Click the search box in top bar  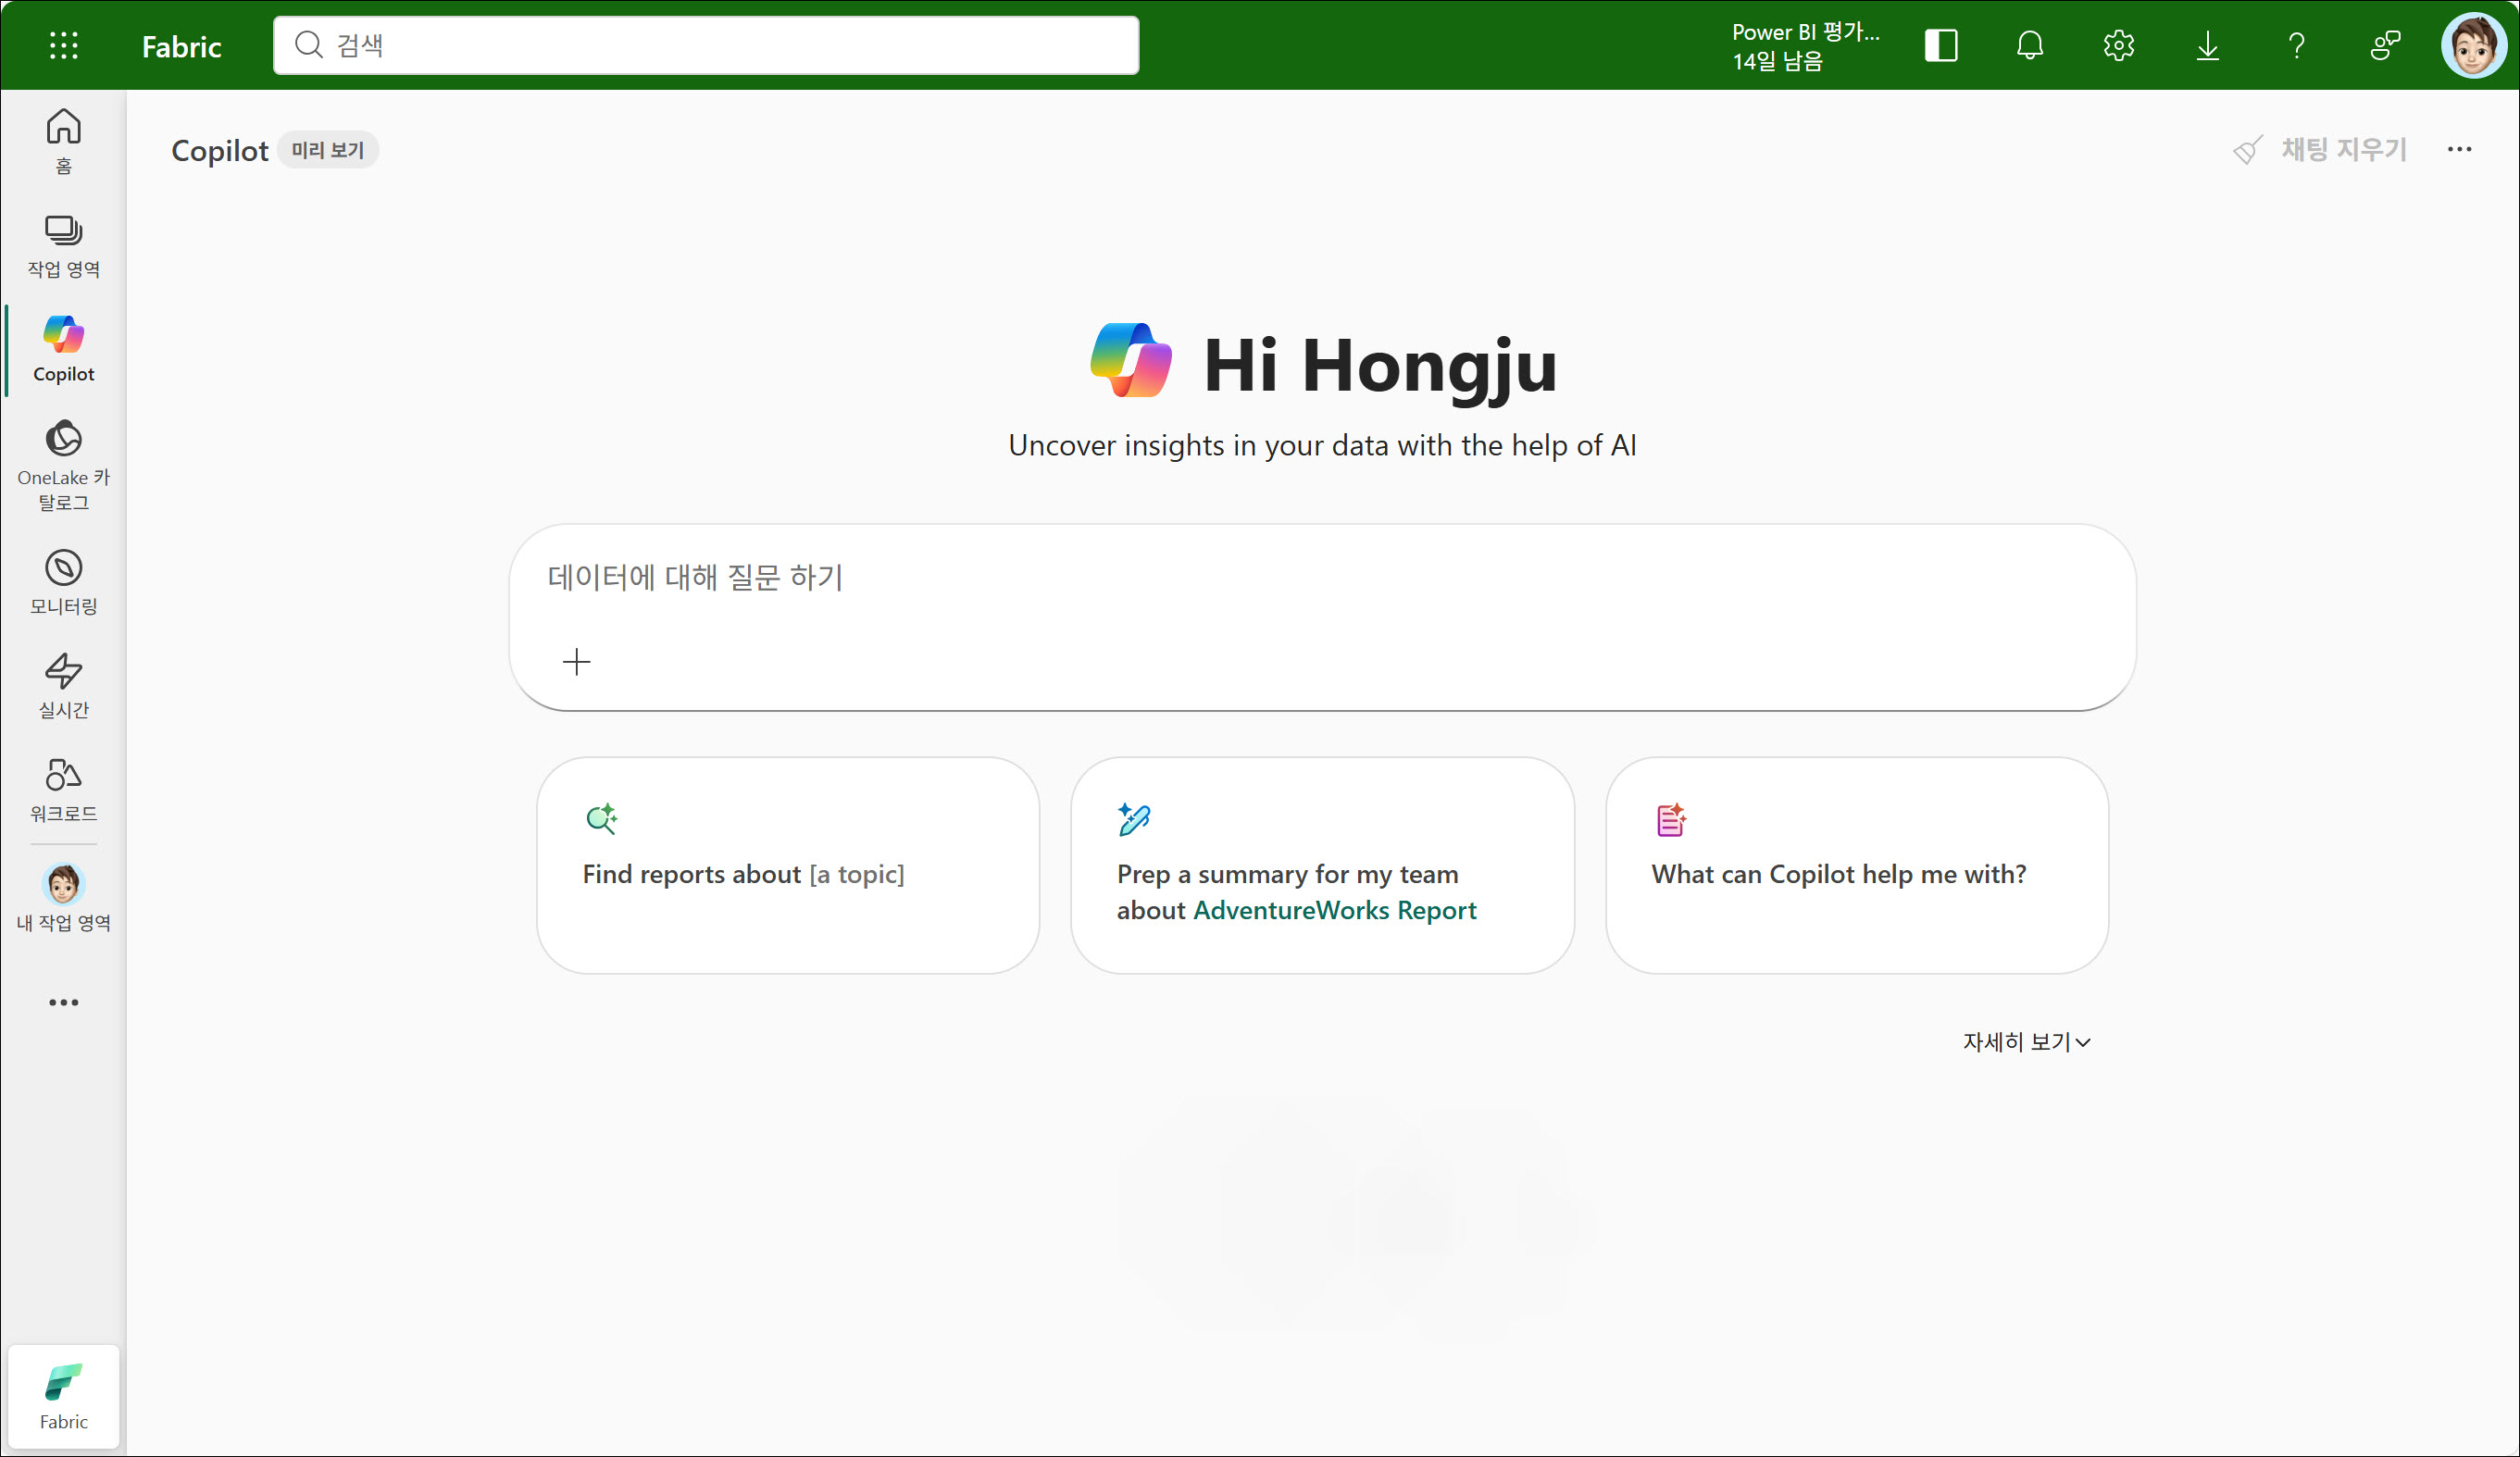pyautogui.click(x=705, y=45)
